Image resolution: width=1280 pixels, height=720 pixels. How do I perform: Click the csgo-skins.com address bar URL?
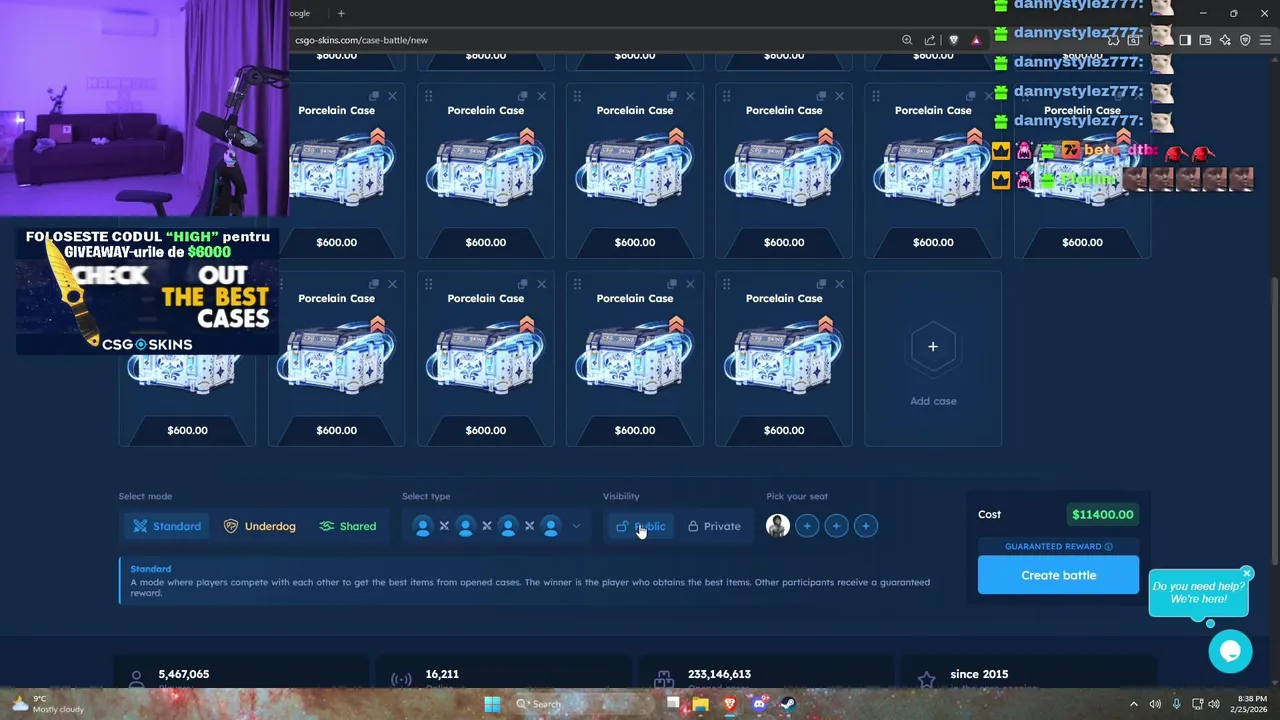coord(361,40)
